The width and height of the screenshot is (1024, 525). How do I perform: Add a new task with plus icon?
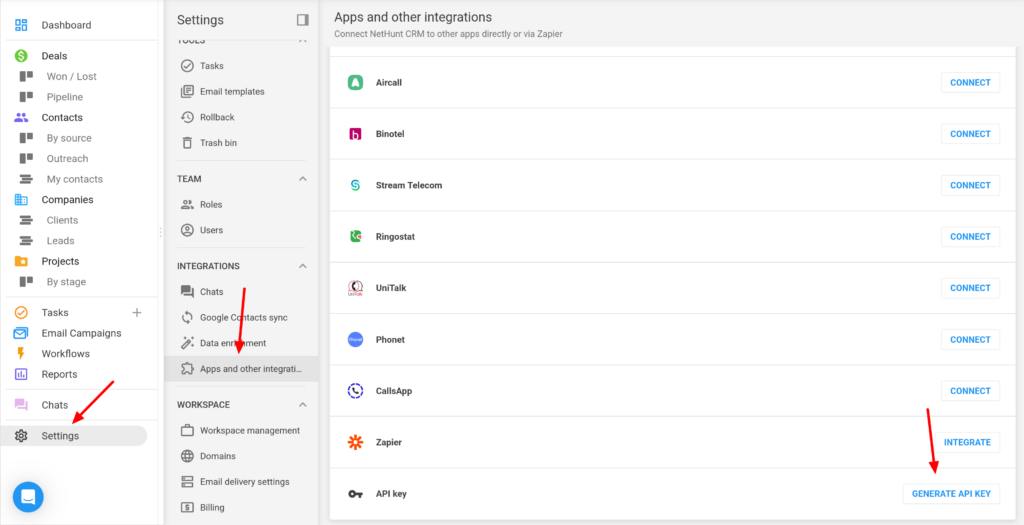pos(137,313)
